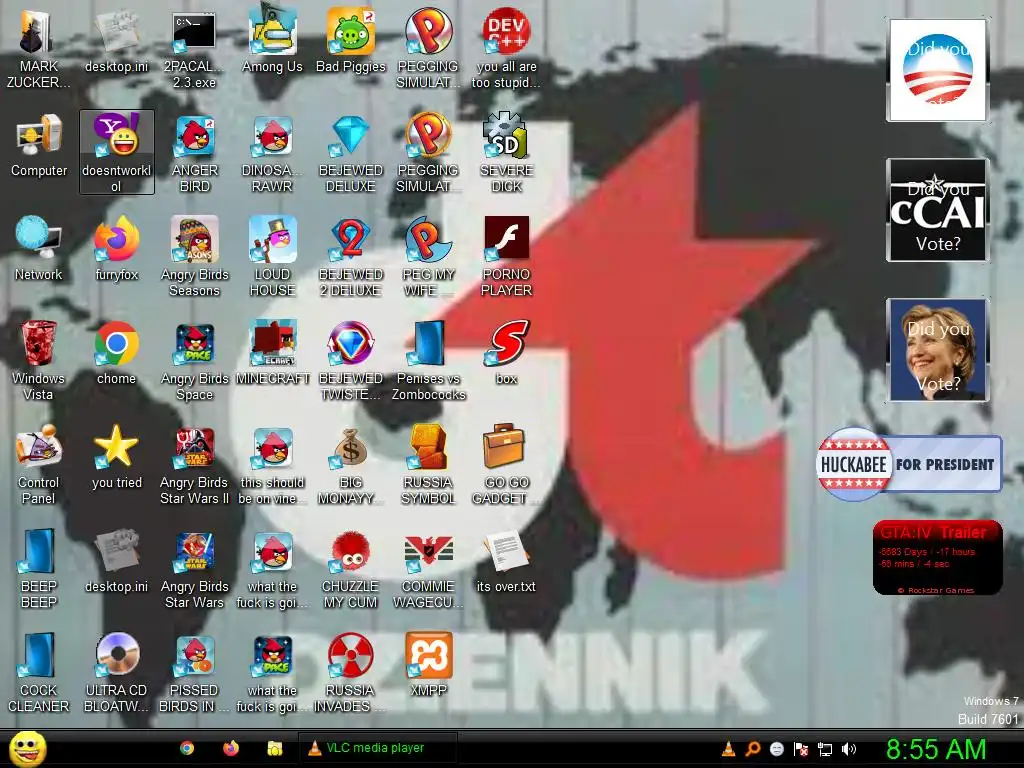Open the folder icon on the taskbar
The width and height of the screenshot is (1024, 768).
[x=274, y=748]
